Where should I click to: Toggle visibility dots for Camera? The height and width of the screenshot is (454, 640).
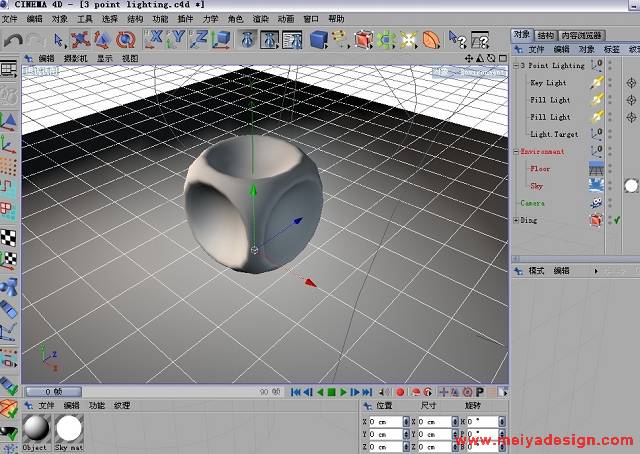[610, 203]
